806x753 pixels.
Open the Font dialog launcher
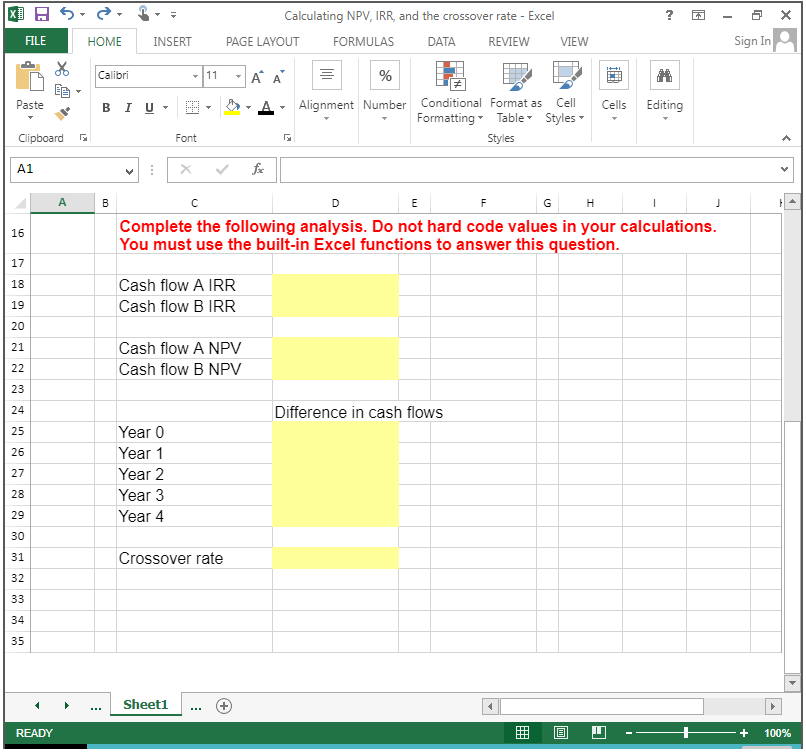[288, 138]
